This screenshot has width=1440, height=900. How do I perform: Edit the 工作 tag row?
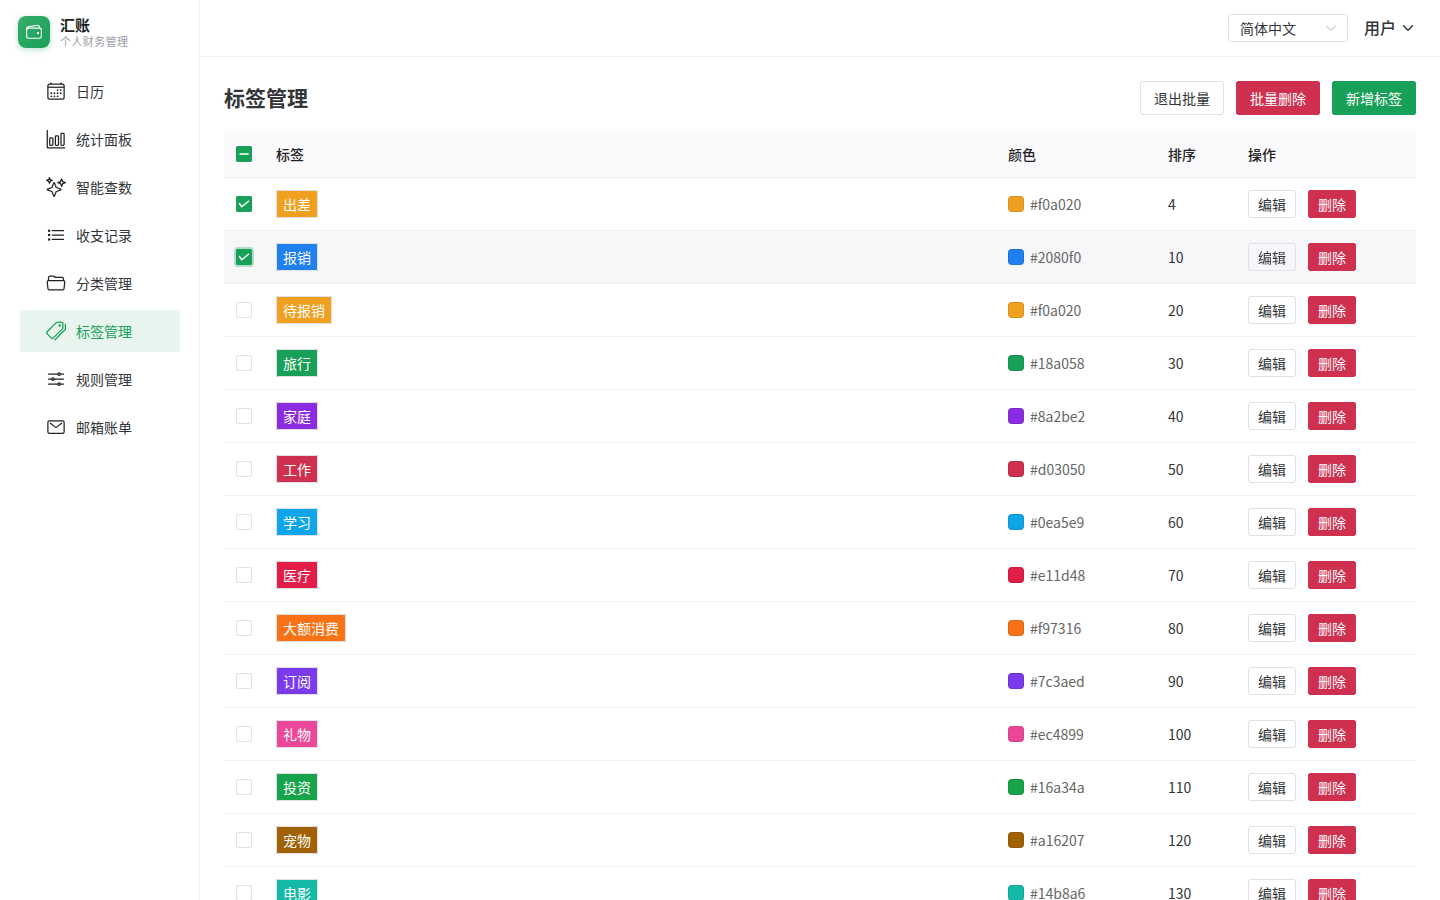pos(1272,469)
